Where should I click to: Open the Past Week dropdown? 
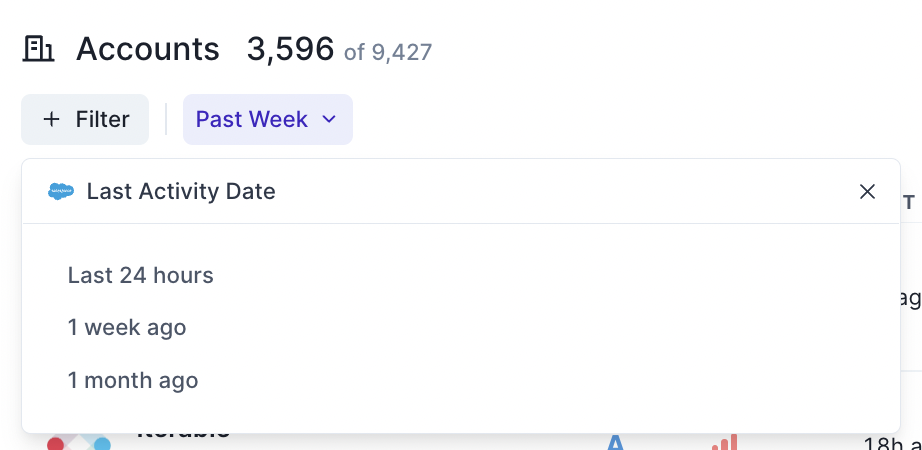[x=252, y=120]
